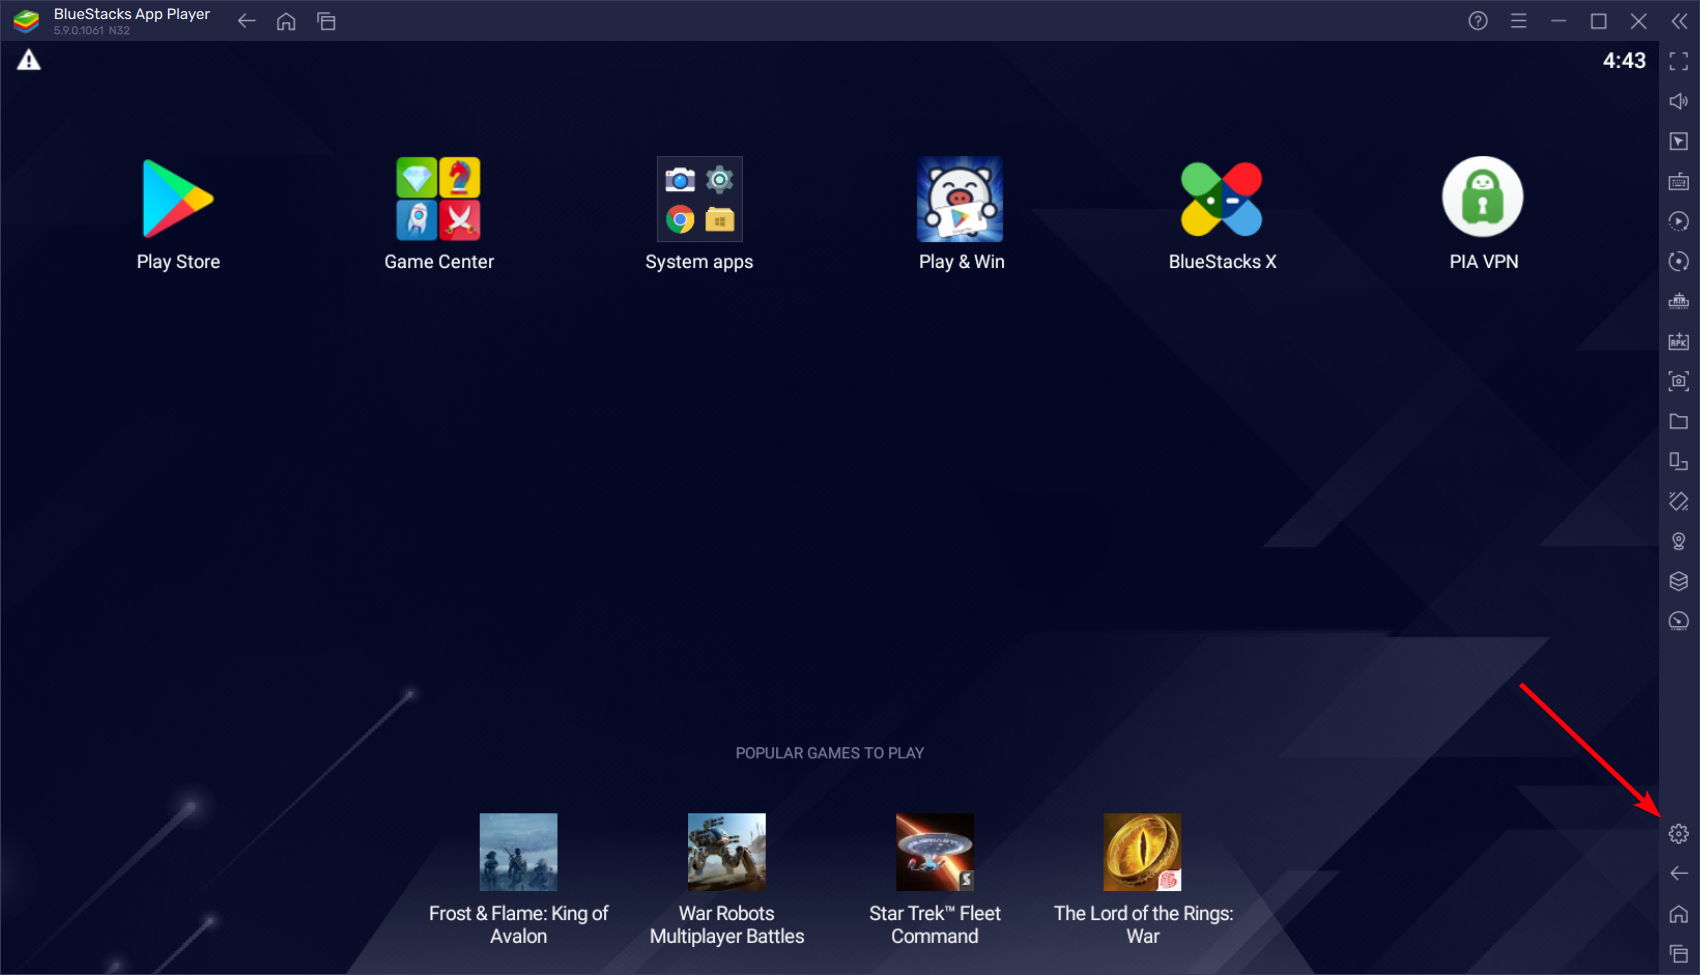
Task: Click the cursor lock icon in sidebar
Action: click(x=1679, y=141)
